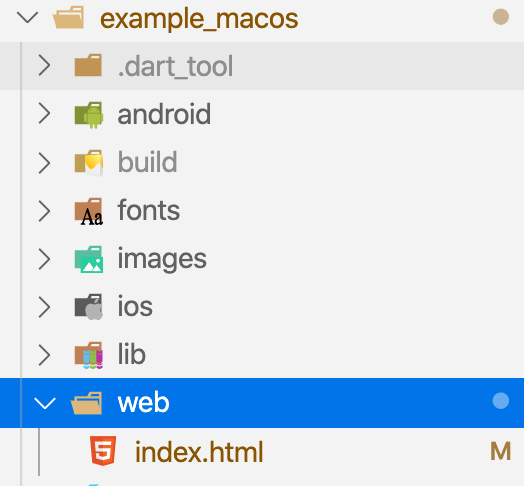This screenshot has width=524, height=486.
Task: Click the build folder icon
Action: point(89,163)
